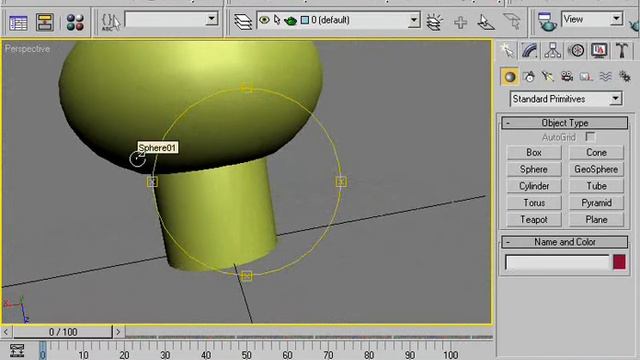Viewport: 640px width, 360px height.
Task: Click the layer render teapot icon
Action: click(x=291, y=20)
